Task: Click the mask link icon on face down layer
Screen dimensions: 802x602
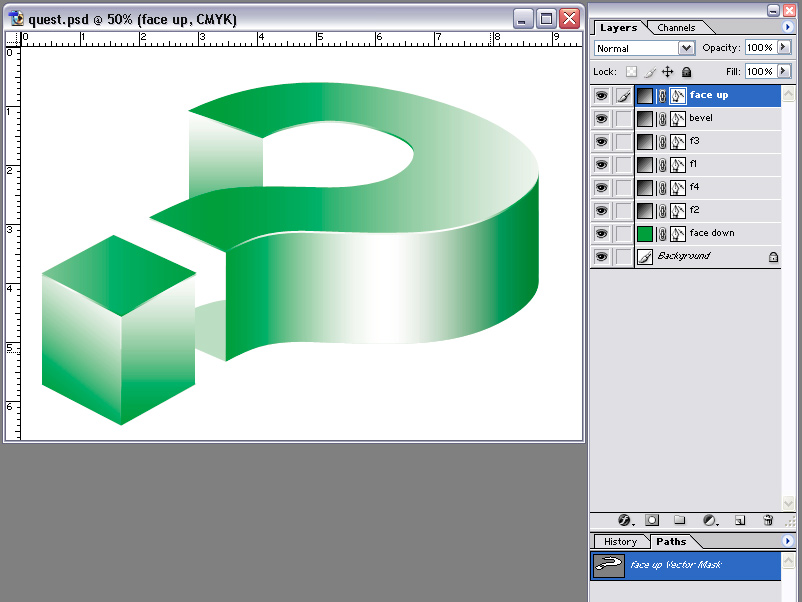Action: 662,234
